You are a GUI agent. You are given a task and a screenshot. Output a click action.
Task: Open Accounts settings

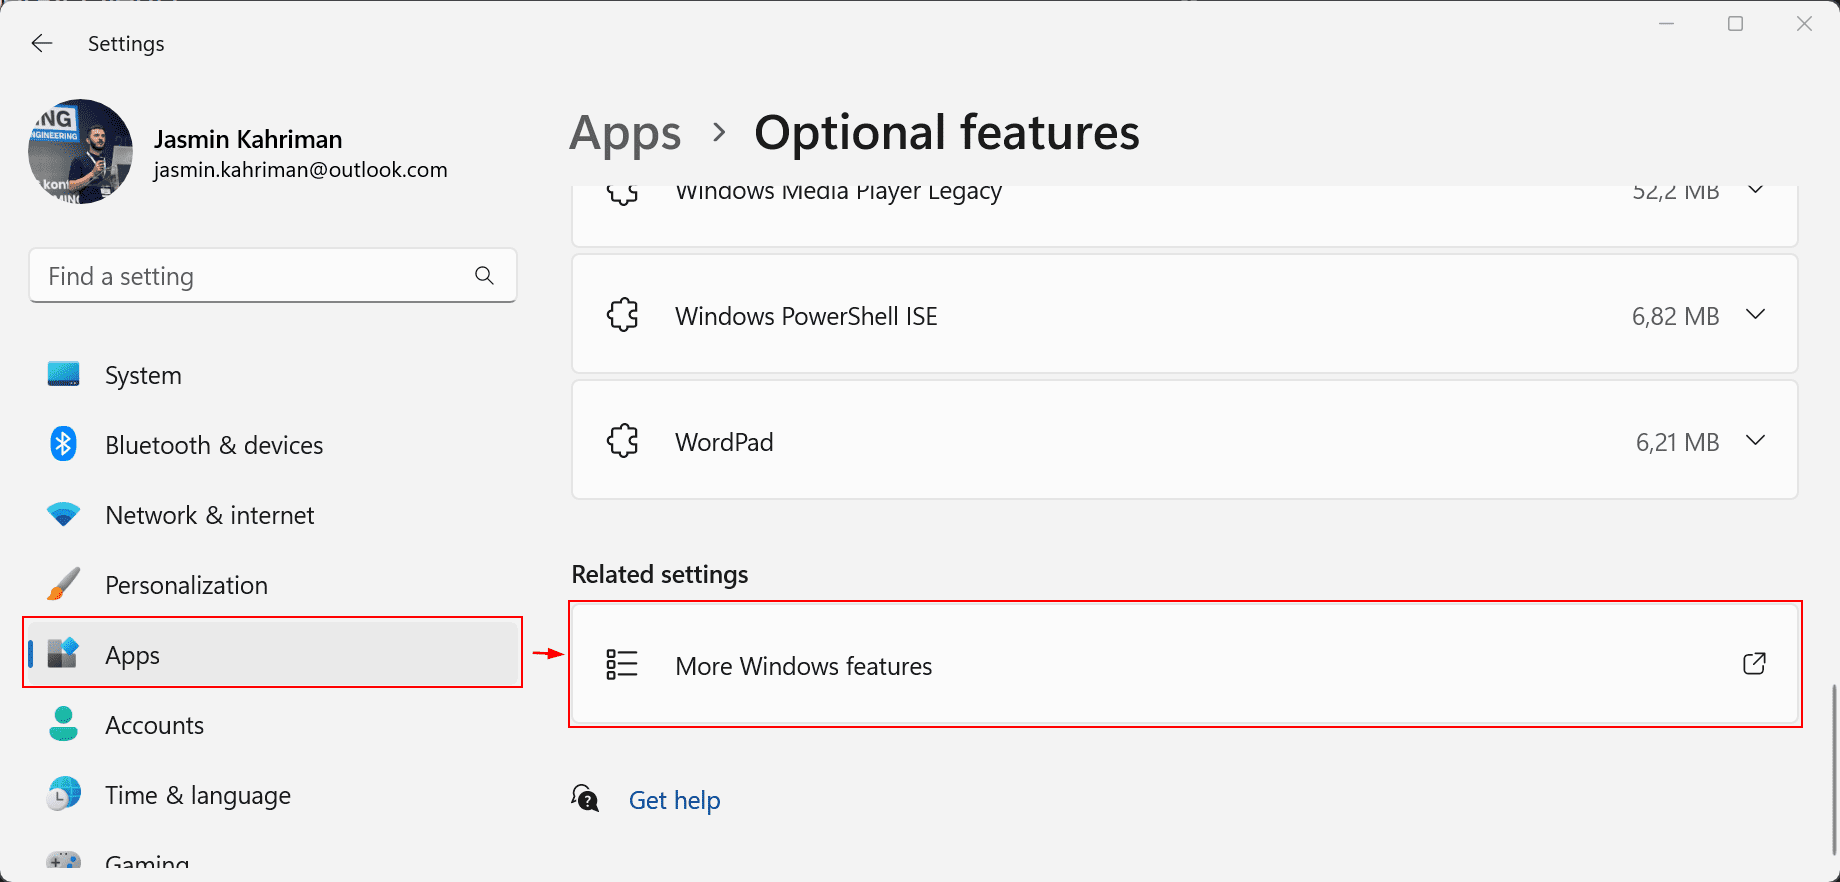(273, 725)
